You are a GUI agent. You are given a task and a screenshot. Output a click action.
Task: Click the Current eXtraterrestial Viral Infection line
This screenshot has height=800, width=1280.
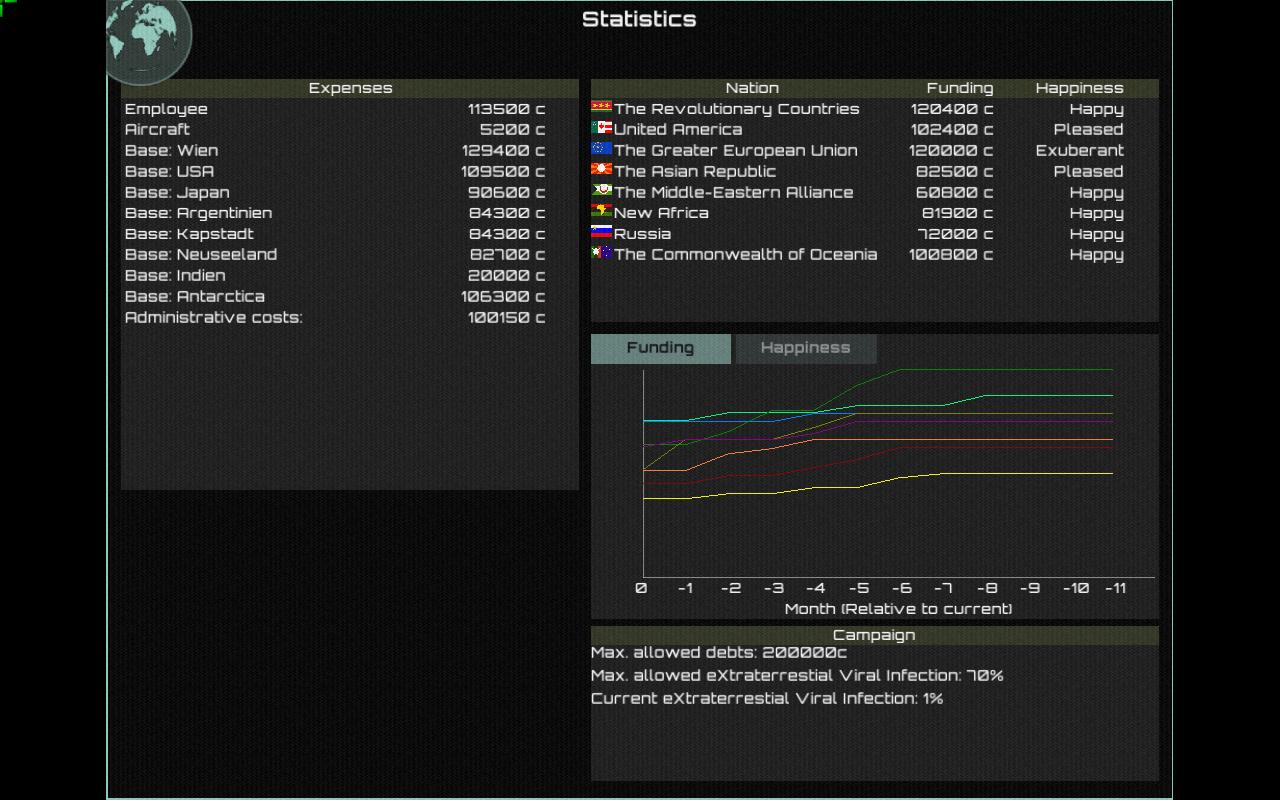pos(767,698)
